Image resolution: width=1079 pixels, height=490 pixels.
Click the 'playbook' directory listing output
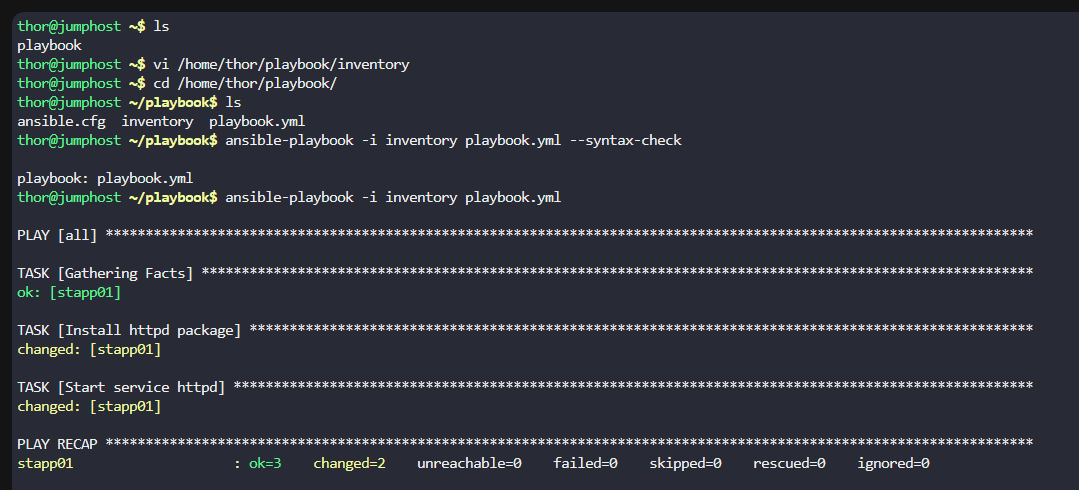pos(50,46)
